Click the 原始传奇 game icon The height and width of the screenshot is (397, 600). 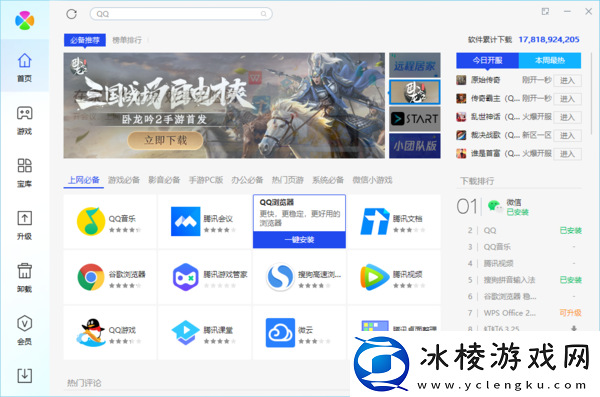click(461, 80)
